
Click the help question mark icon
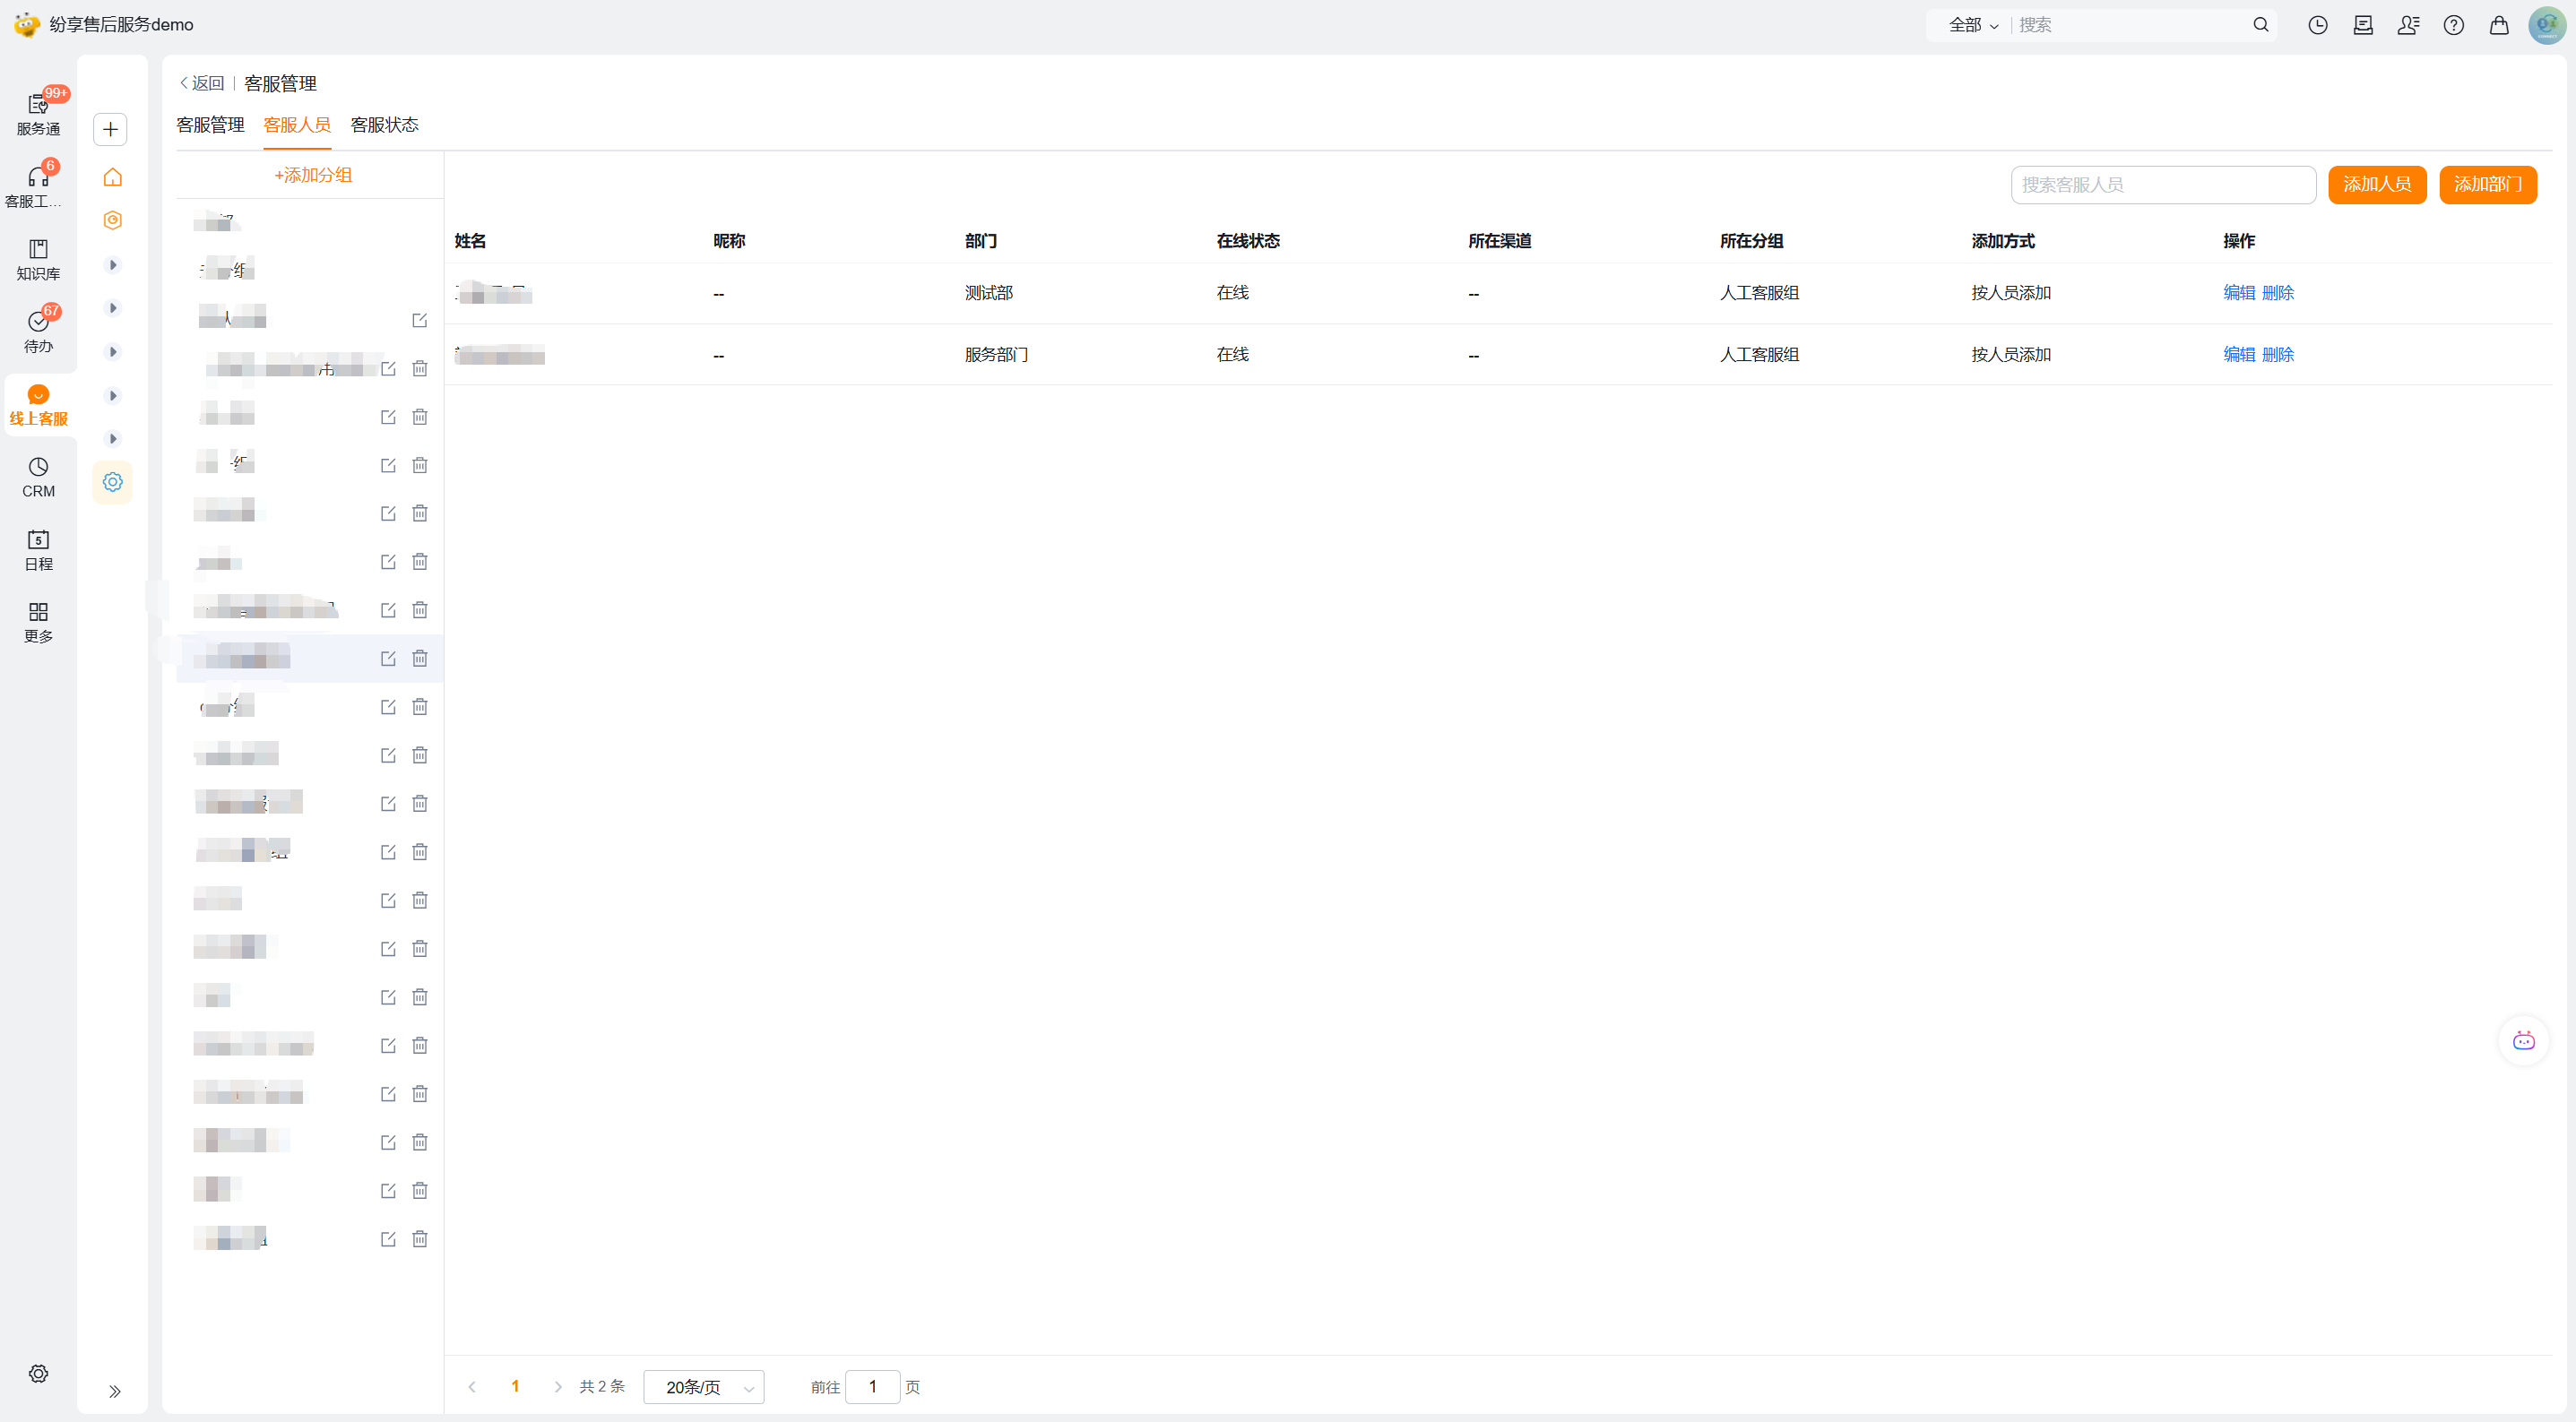tap(2453, 25)
